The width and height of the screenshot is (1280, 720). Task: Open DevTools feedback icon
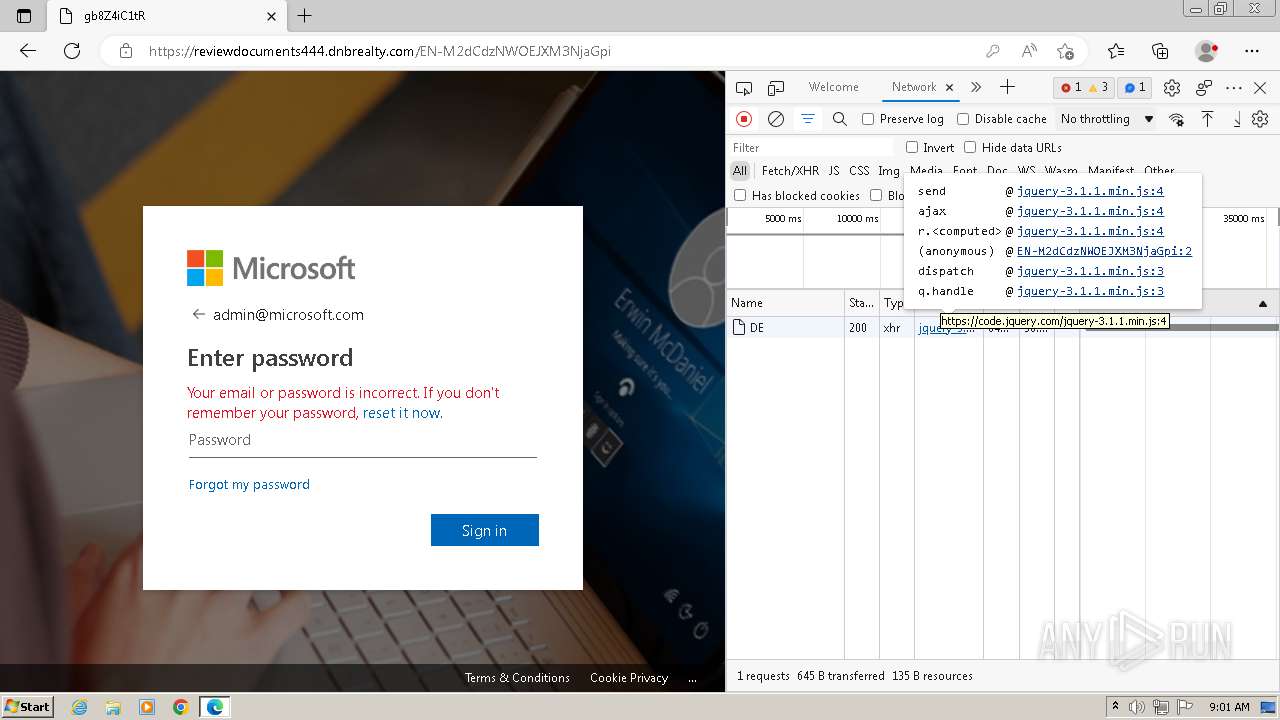point(1204,88)
